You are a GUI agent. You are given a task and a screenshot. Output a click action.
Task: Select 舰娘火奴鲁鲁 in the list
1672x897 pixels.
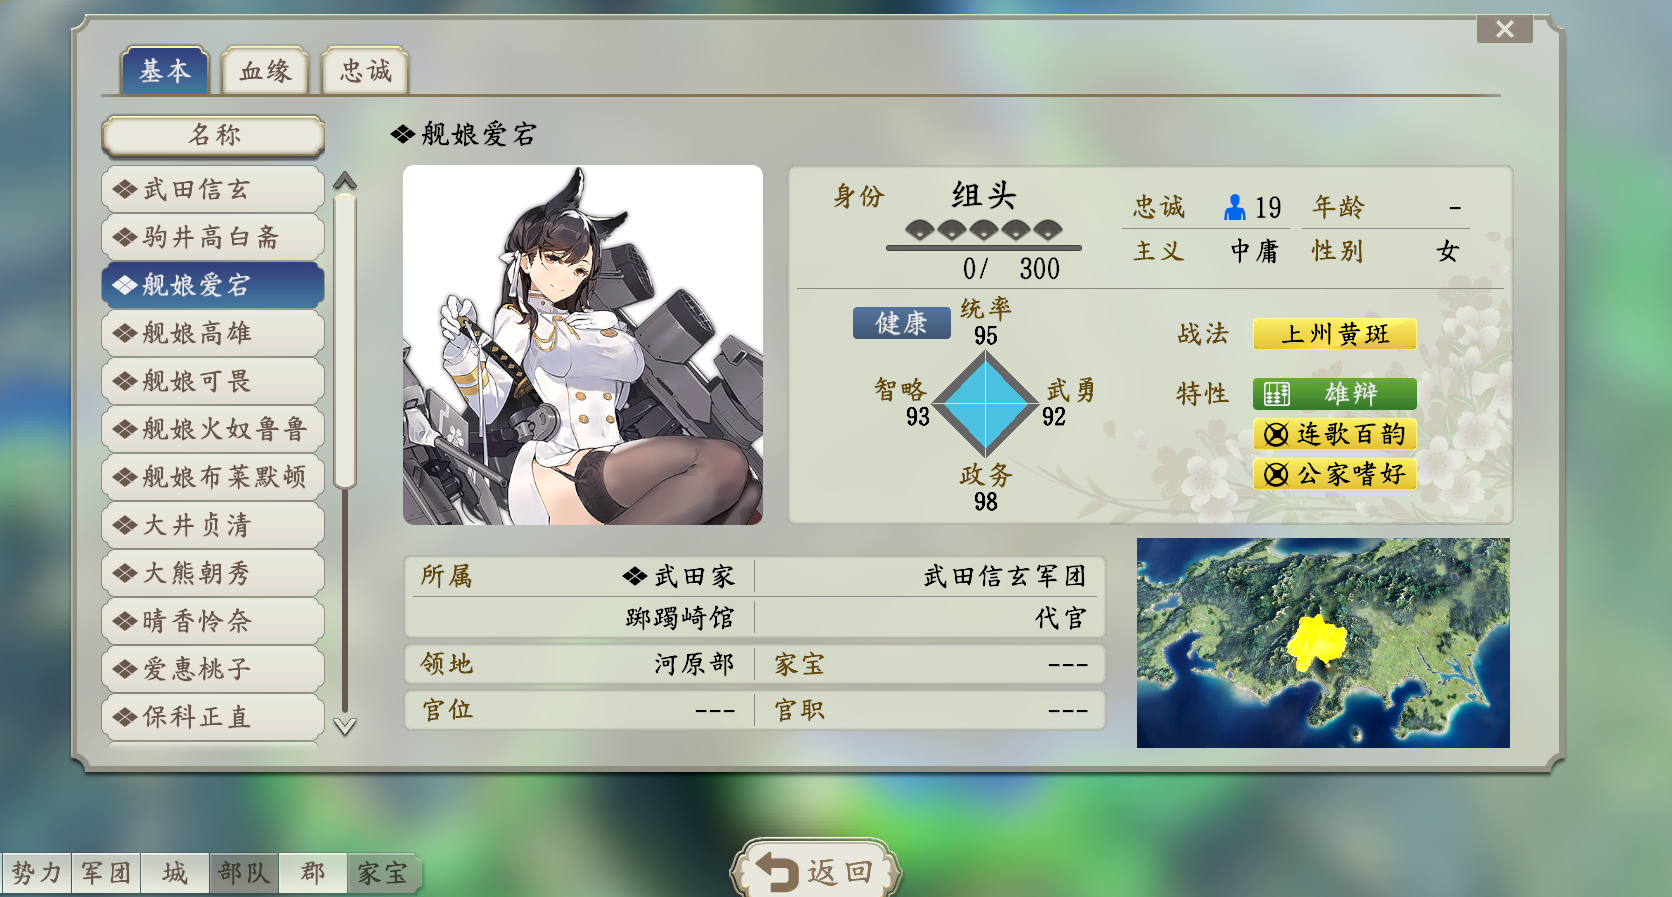[213, 429]
